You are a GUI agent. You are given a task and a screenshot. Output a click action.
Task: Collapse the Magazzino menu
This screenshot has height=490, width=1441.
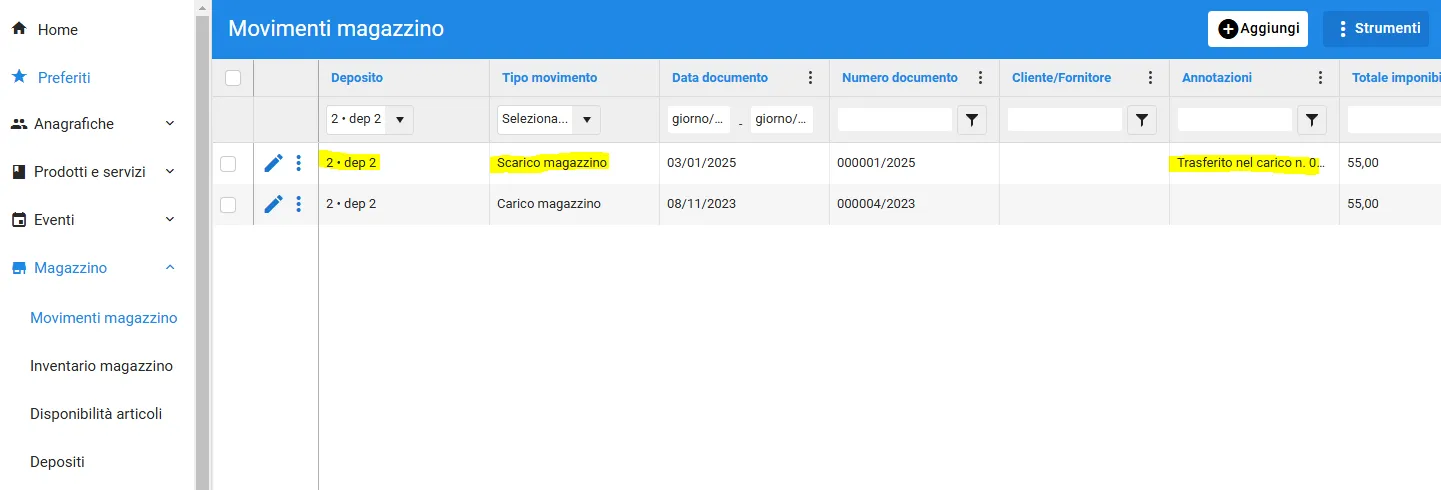point(169,268)
